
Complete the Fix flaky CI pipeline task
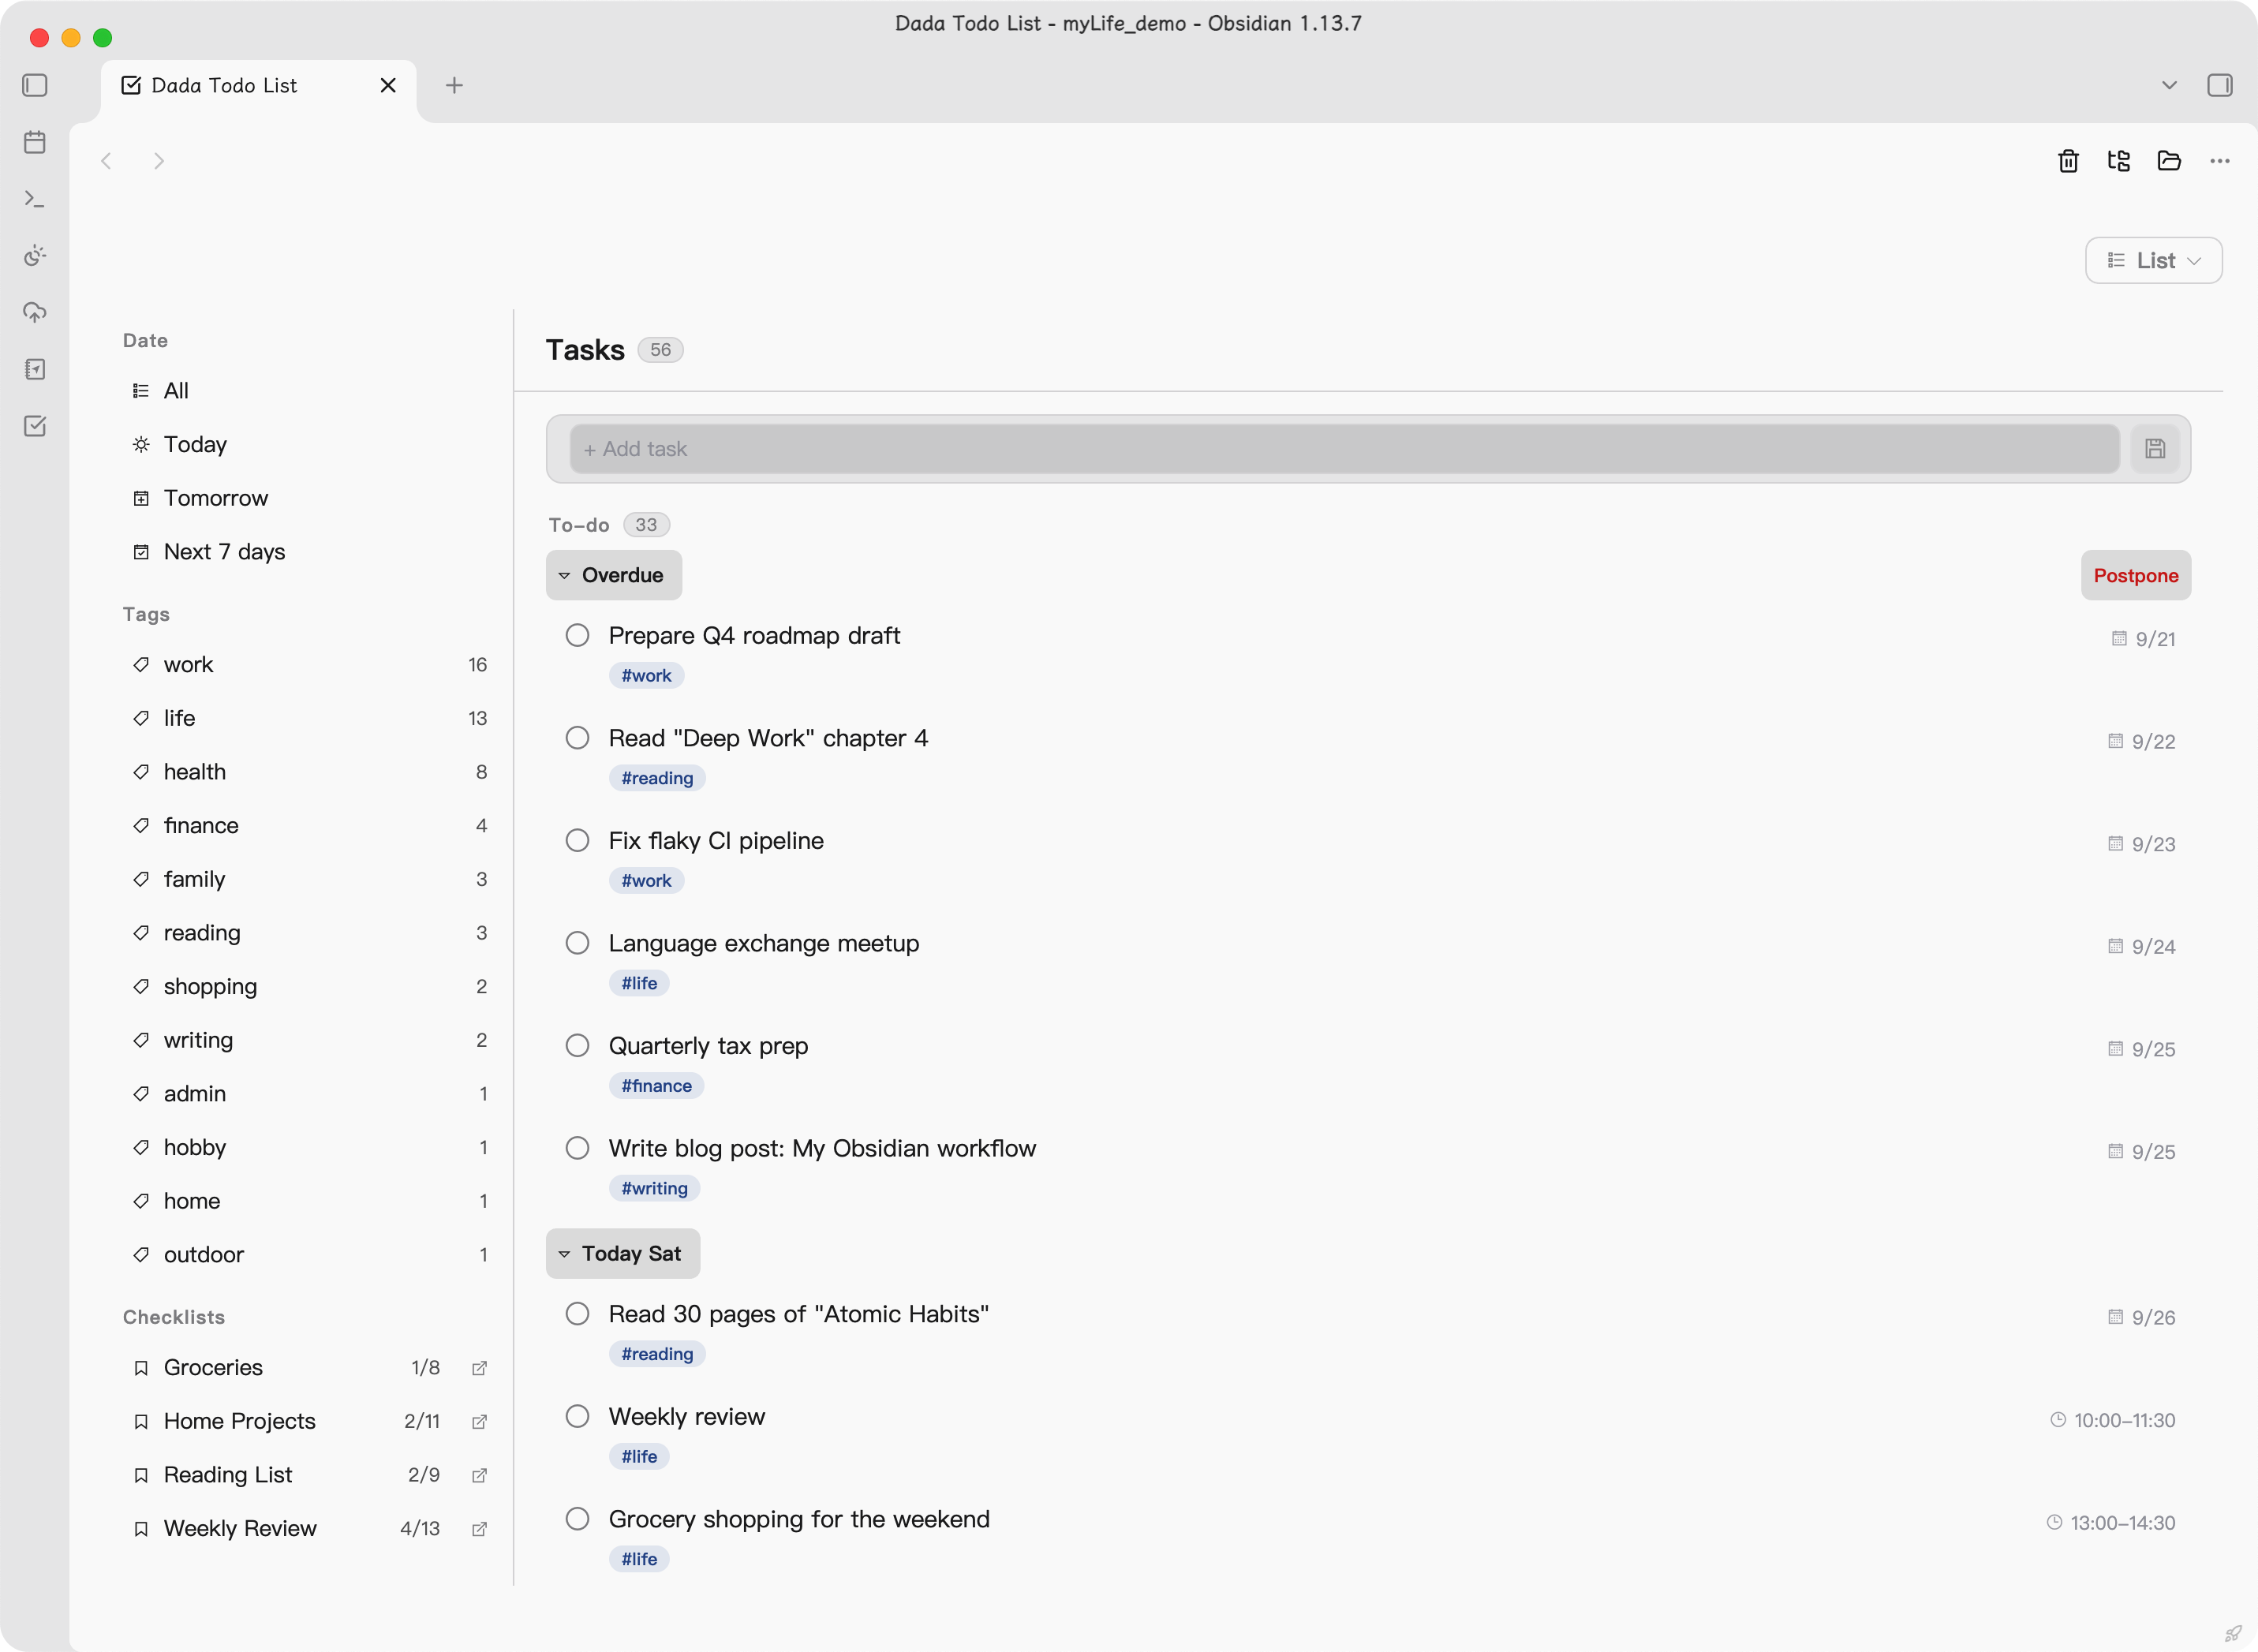coord(577,841)
